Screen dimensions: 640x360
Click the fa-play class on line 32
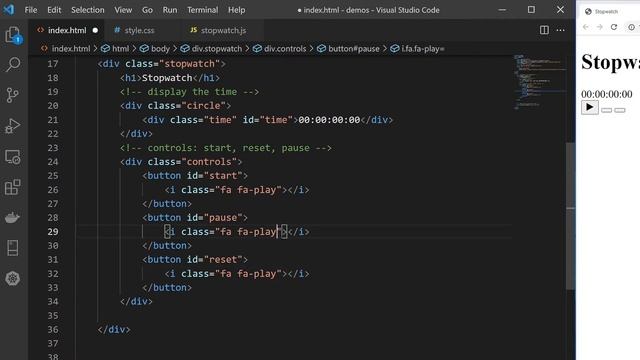point(257,273)
